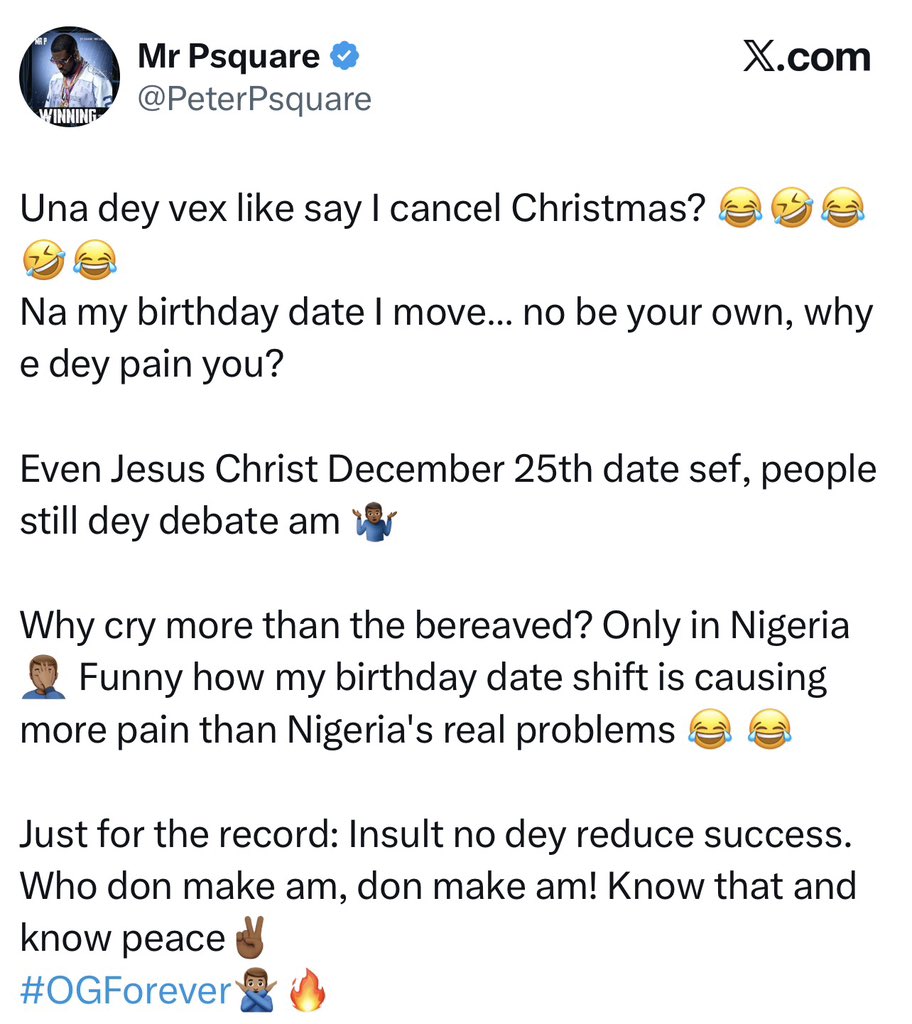Click the shrugging man emoji

(x=376, y=521)
